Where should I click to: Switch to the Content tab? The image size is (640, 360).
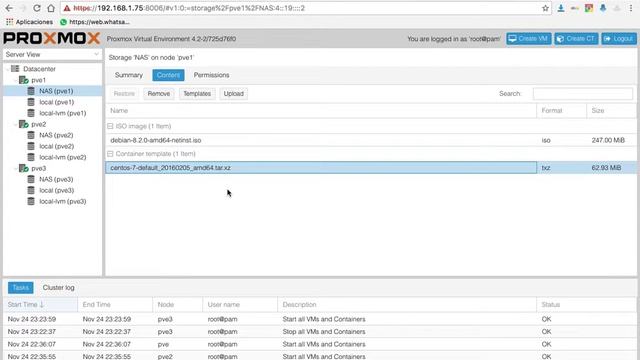coord(168,75)
